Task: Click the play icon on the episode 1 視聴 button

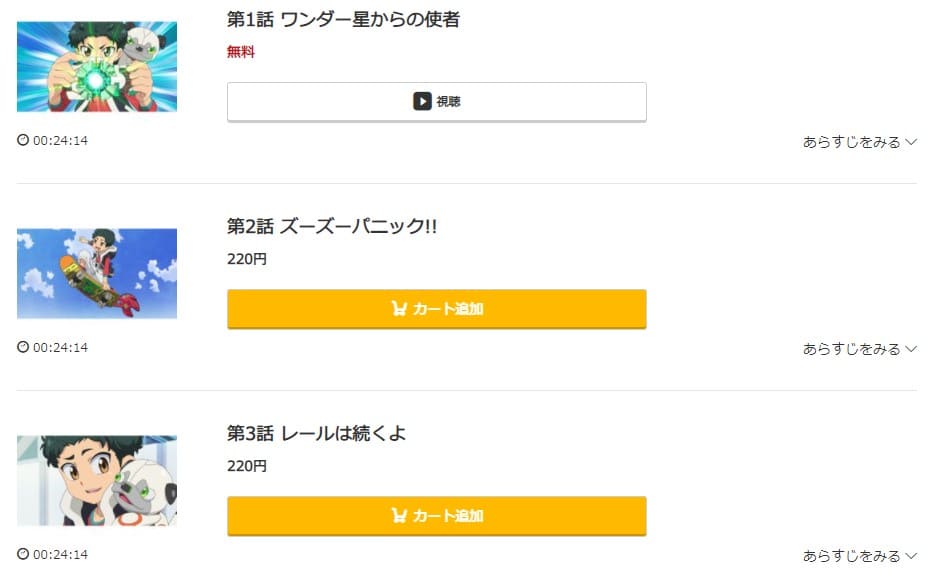Action: coord(422,101)
